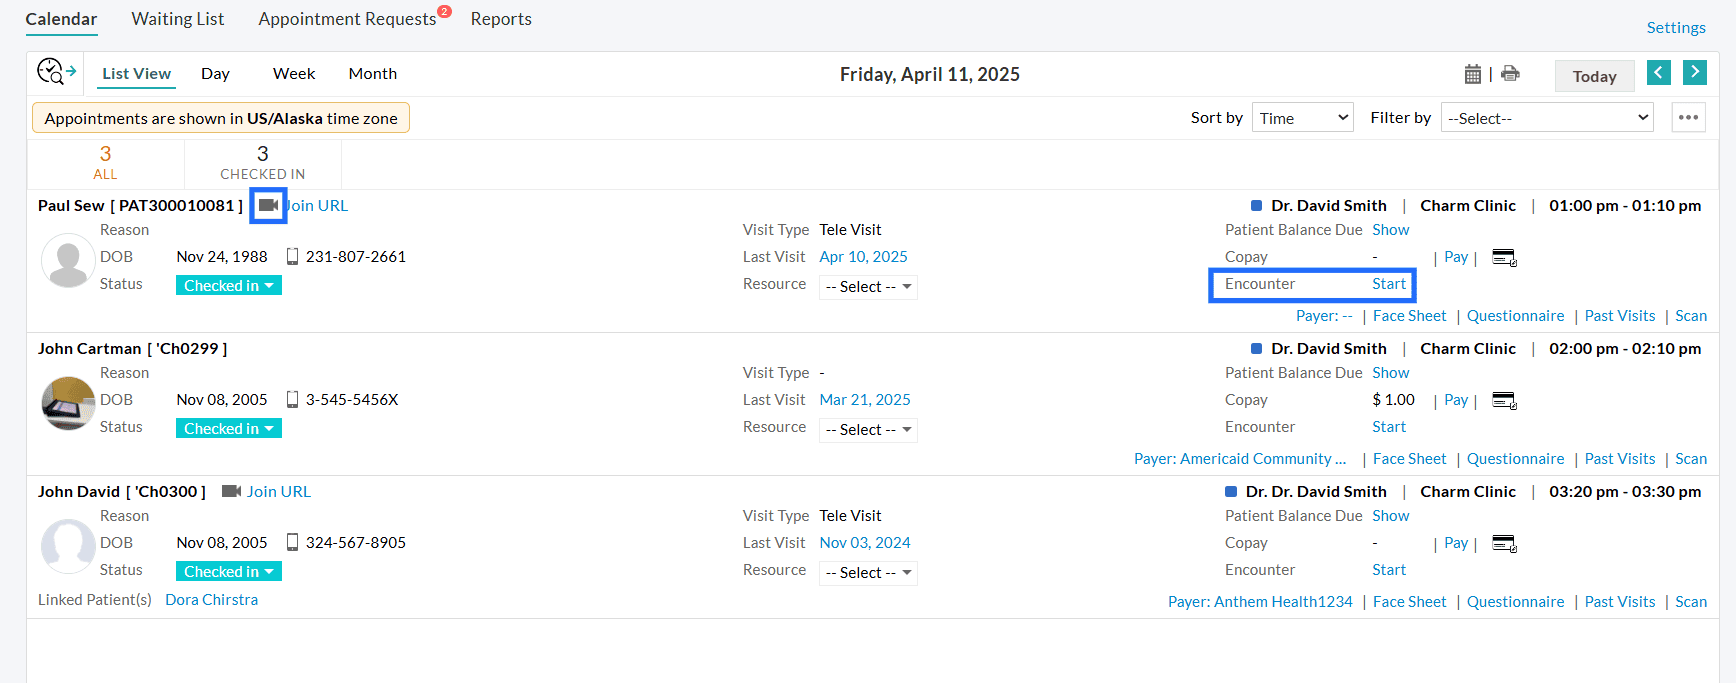Open the calendar date picker icon
1736x683 pixels.
pyautogui.click(x=1472, y=74)
